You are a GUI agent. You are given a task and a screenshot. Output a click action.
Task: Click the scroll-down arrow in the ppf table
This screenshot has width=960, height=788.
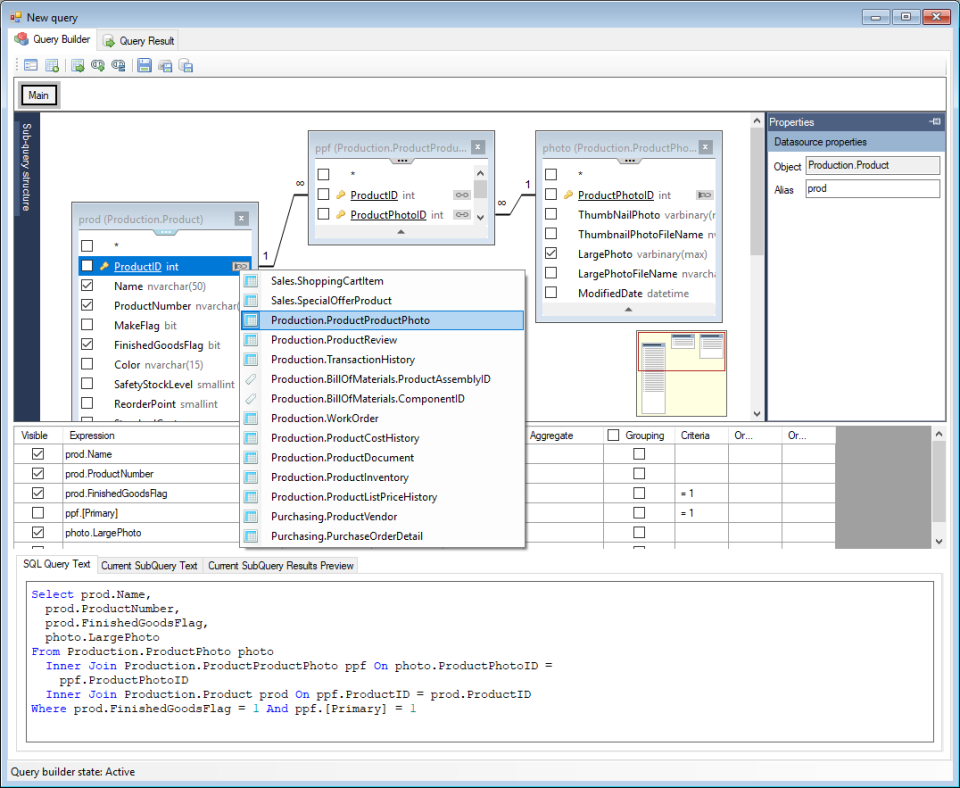tap(480, 216)
